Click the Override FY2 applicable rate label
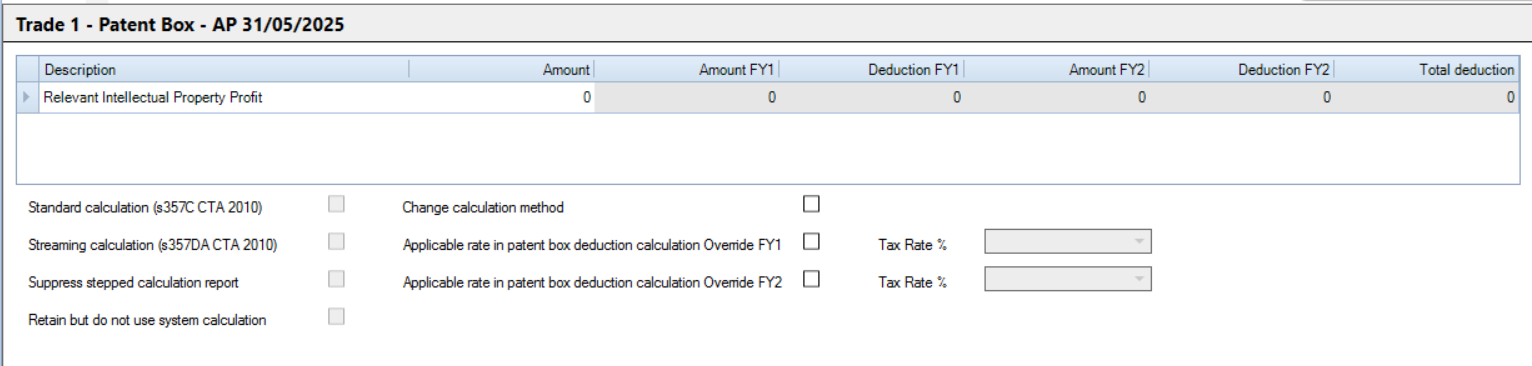 click(x=592, y=283)
